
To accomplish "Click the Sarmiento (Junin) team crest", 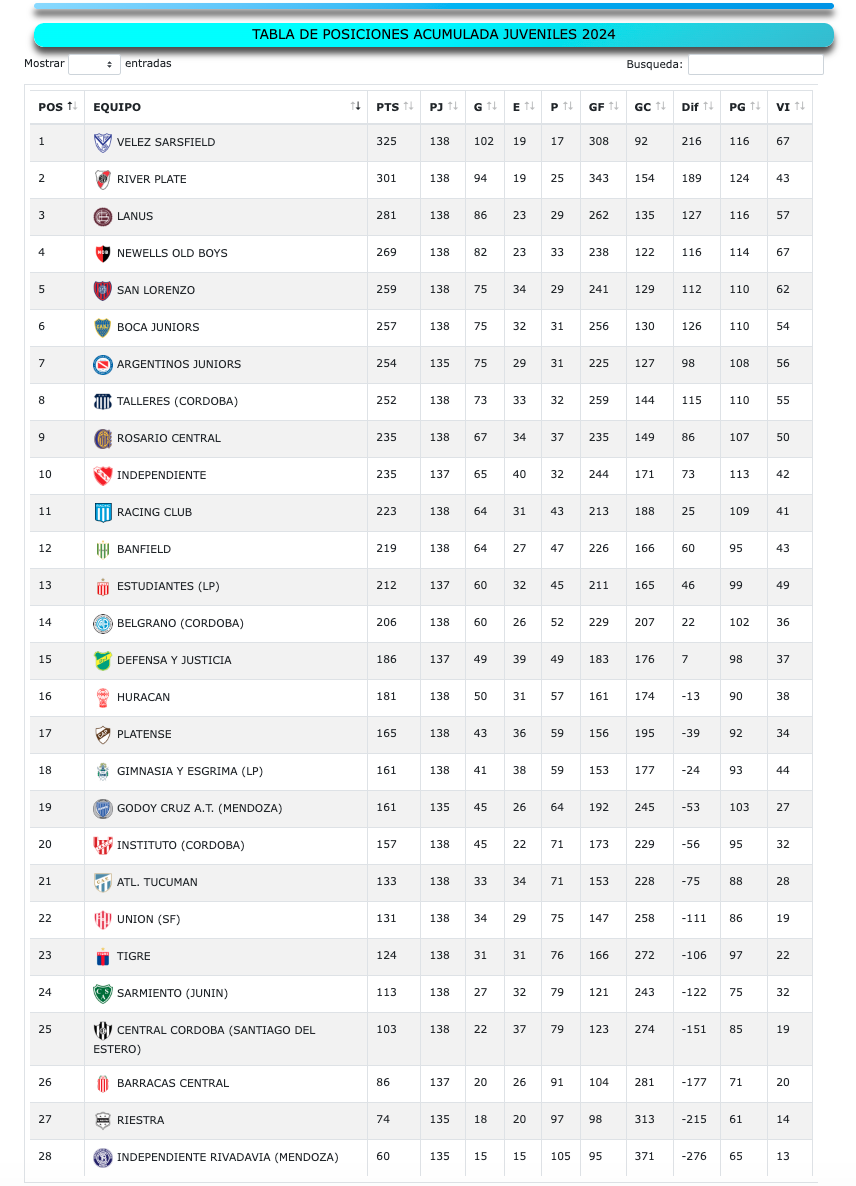I will (x=102, y=993).
